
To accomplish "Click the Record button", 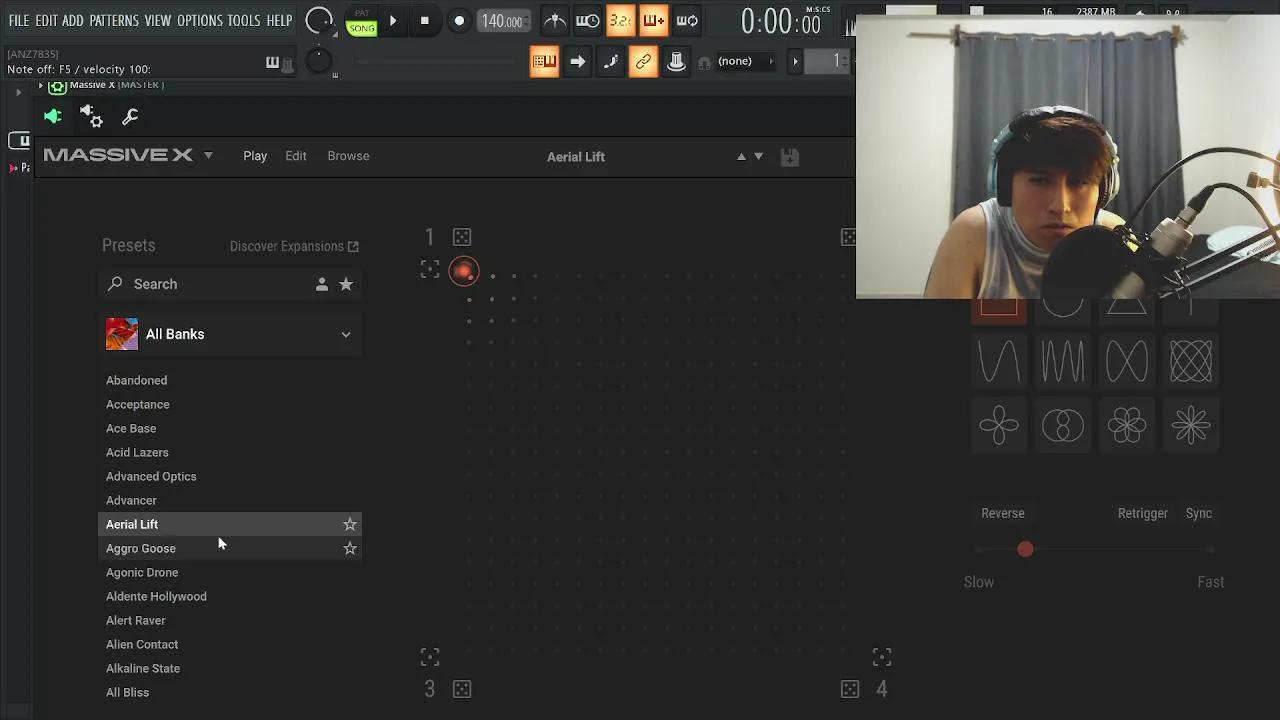I will pyautogui.click(x=459, y=21).
